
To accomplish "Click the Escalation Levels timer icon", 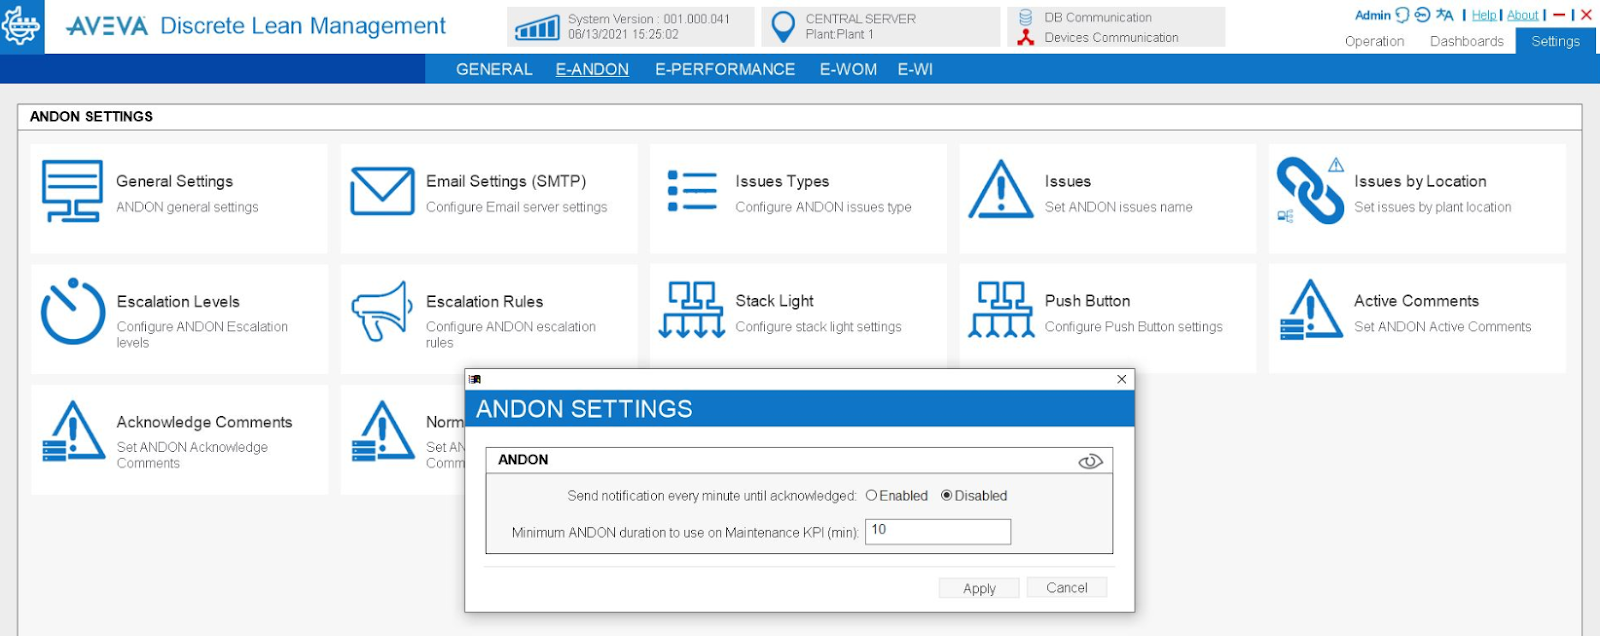I will [72, 311].
